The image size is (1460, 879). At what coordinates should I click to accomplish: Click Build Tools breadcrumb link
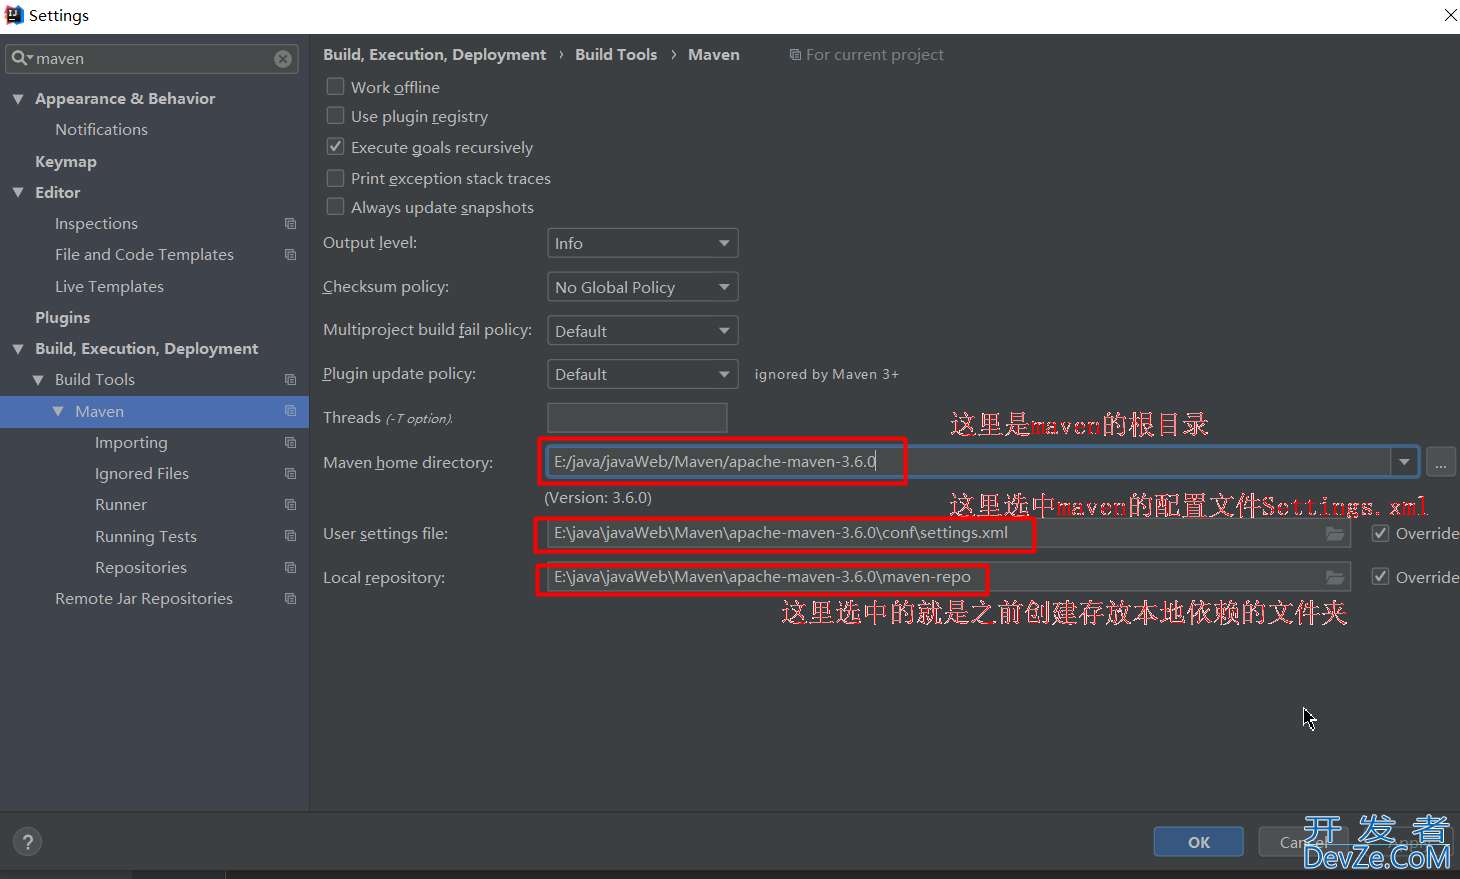coord(616,54)
